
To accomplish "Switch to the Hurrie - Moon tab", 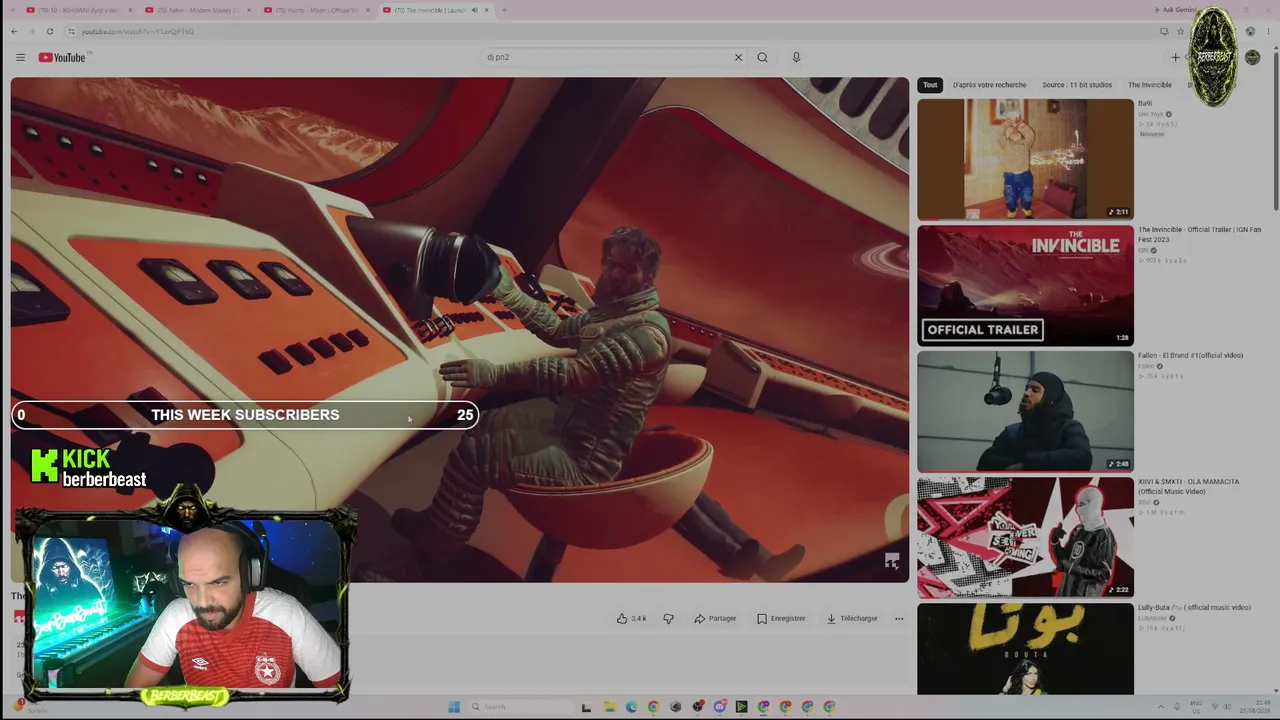I will 317,10.
